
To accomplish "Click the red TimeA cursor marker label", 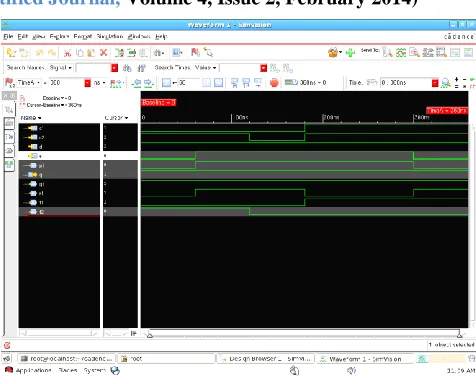I will 447,110.
